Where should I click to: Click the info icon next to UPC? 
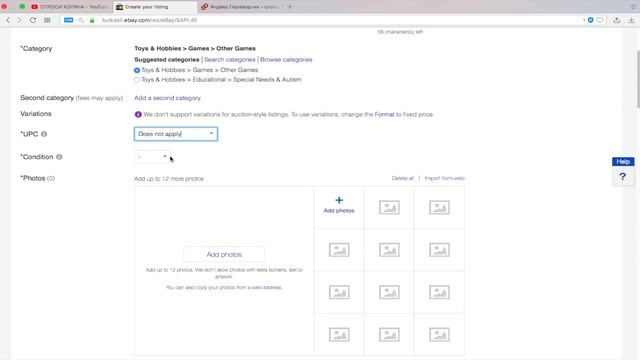[x=44, y=134]
